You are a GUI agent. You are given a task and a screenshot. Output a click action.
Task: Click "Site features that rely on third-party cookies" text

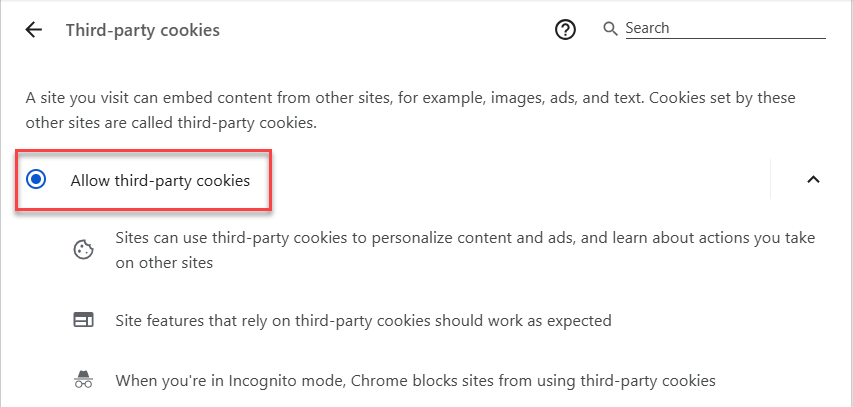click(290, 321)
